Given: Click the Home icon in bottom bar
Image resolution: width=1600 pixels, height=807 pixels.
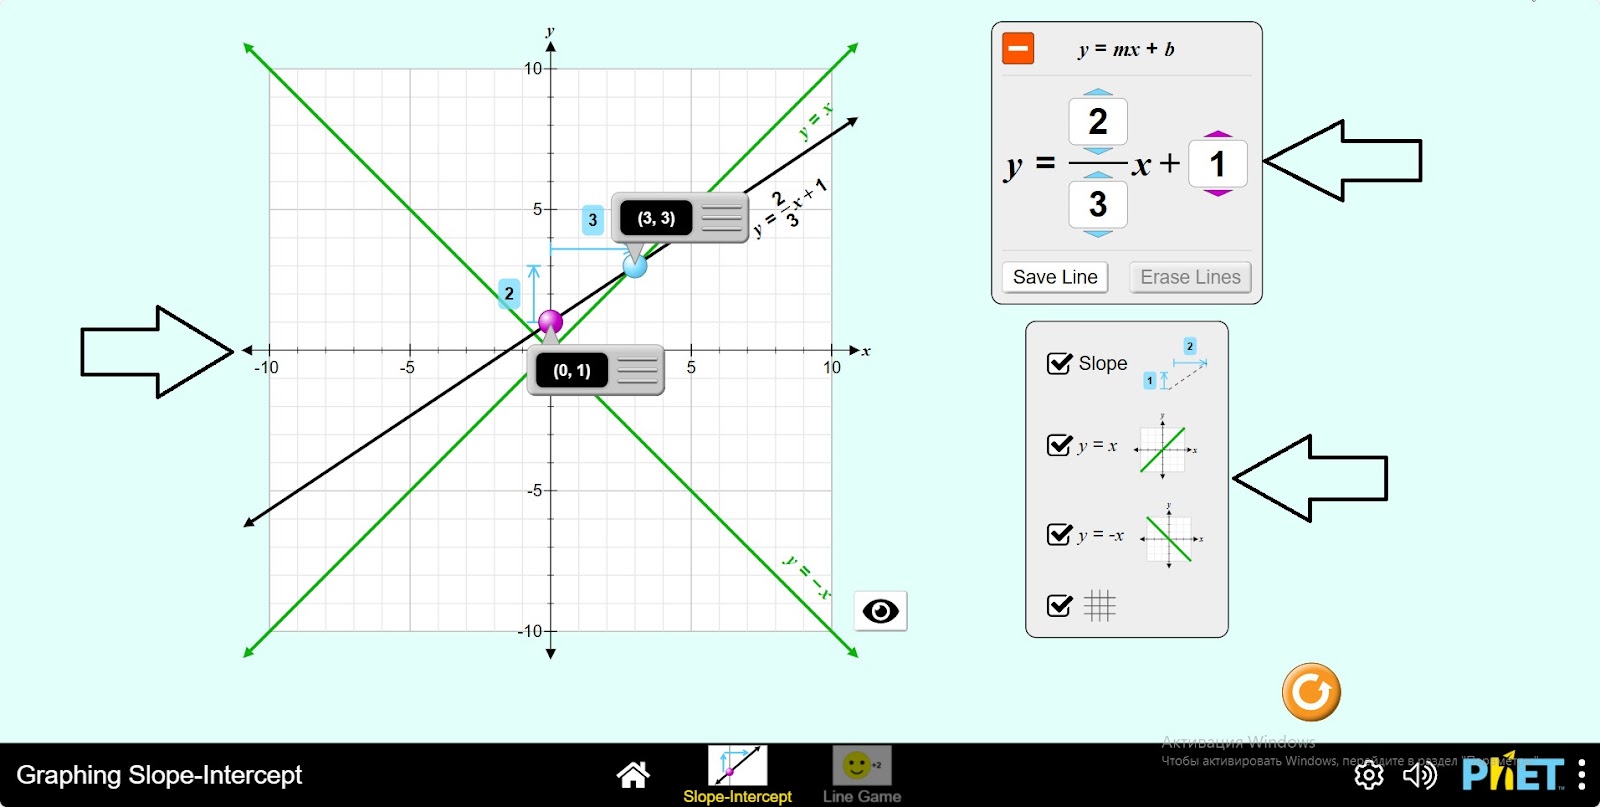Looking at the screenshot, I should [x=633, y=774].
